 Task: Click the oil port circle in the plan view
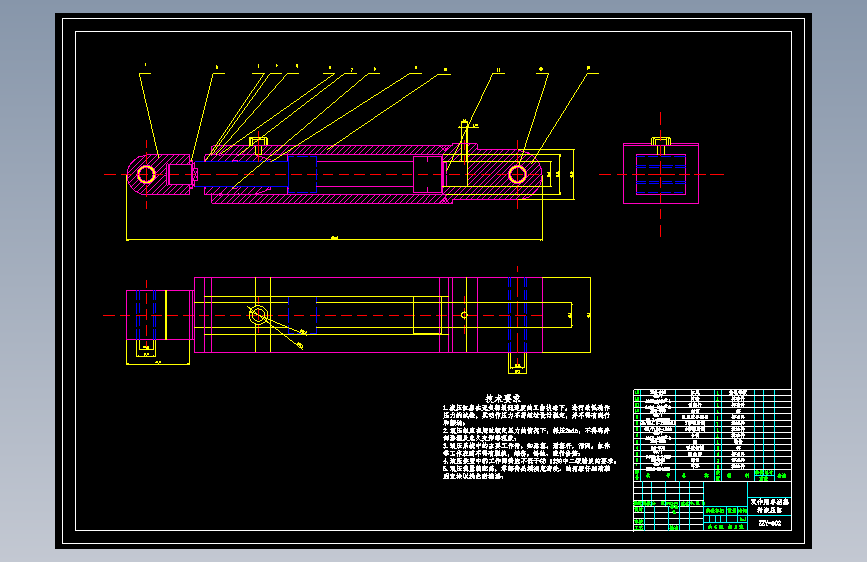pos(258,315)
